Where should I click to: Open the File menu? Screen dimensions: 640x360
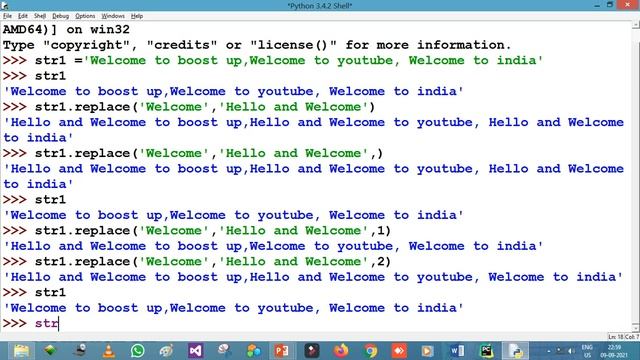coord(7,16)
